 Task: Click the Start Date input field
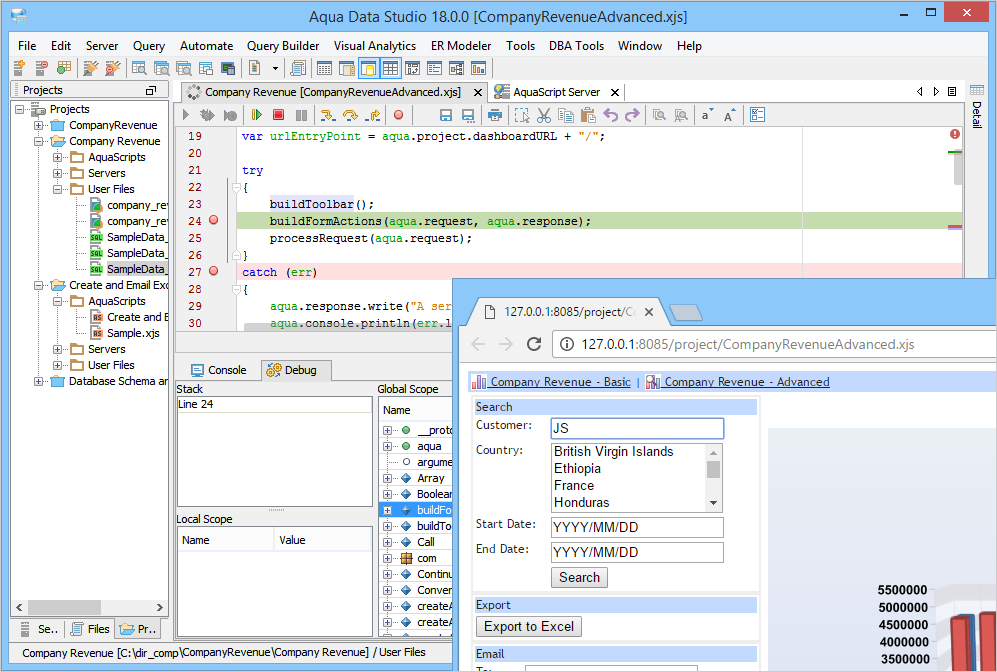pyautogui.click(x=637, y=527)
